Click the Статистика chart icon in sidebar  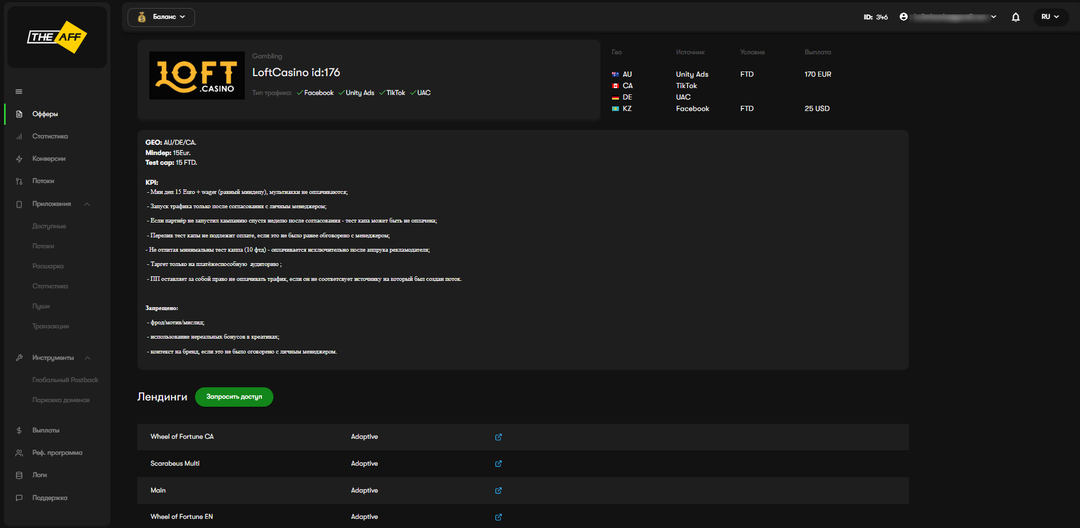tap(20, 136)
